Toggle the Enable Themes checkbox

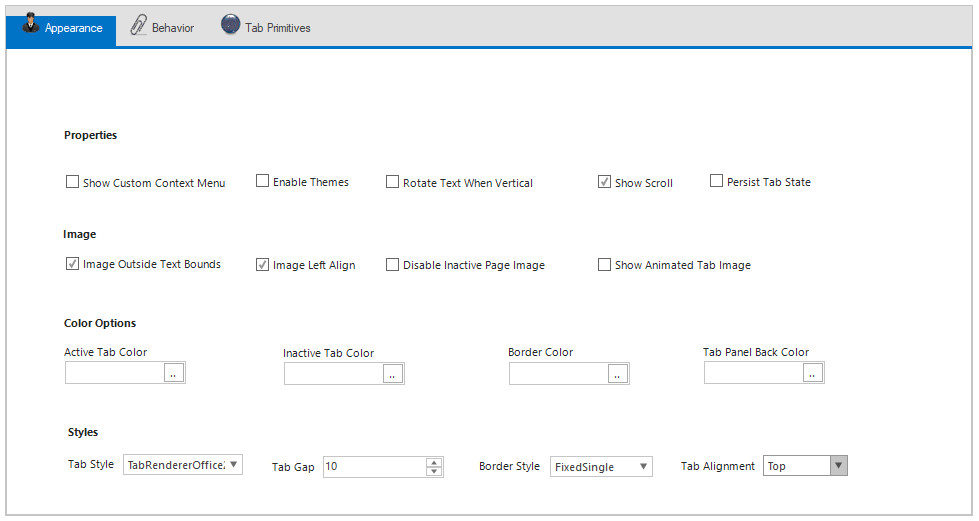pyautogui.click(x=262, y=181)
